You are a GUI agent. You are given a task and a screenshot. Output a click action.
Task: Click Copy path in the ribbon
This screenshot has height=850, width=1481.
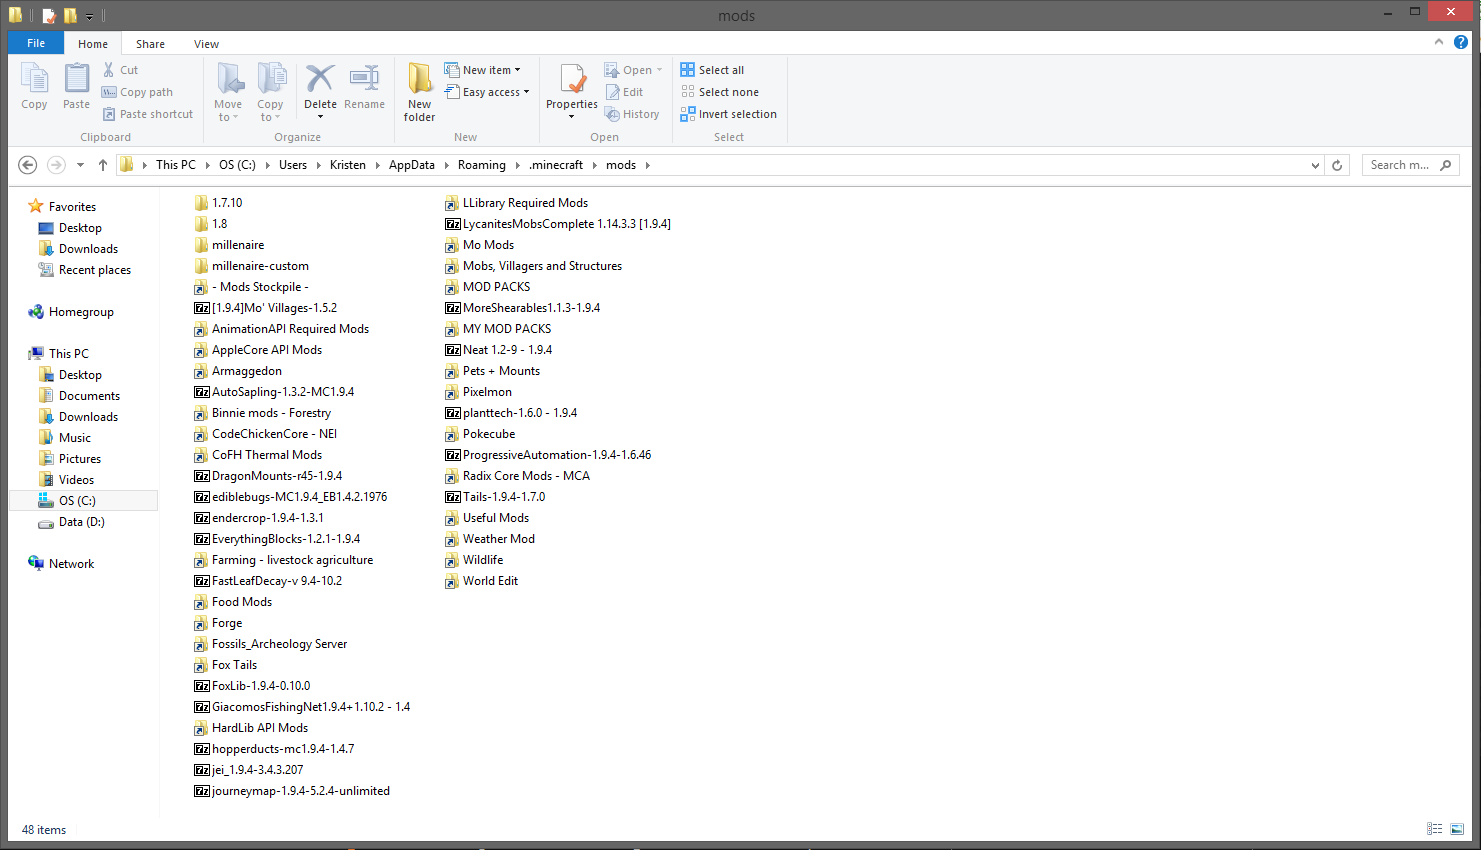tap(137, 92)
